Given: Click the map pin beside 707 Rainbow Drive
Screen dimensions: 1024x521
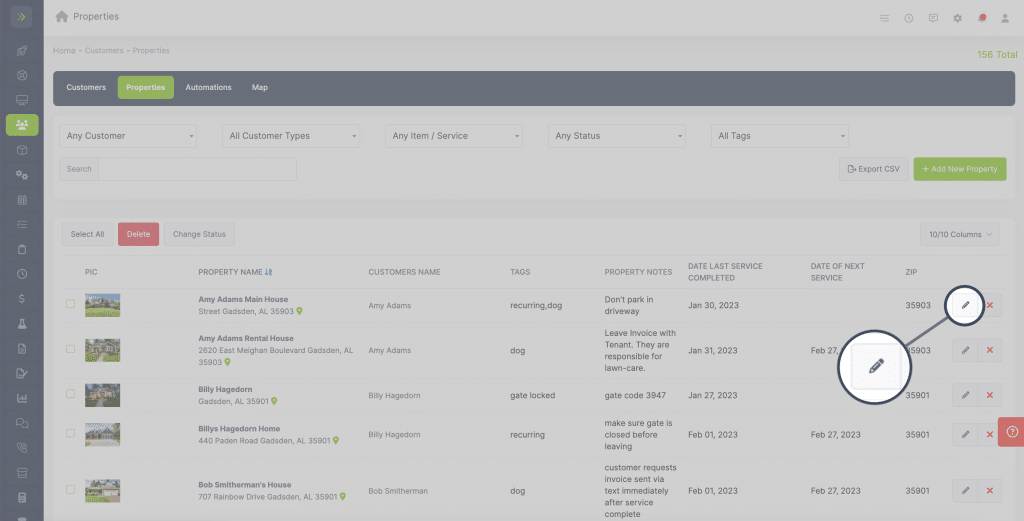Looking at the screenshot, I should (342, 497).
